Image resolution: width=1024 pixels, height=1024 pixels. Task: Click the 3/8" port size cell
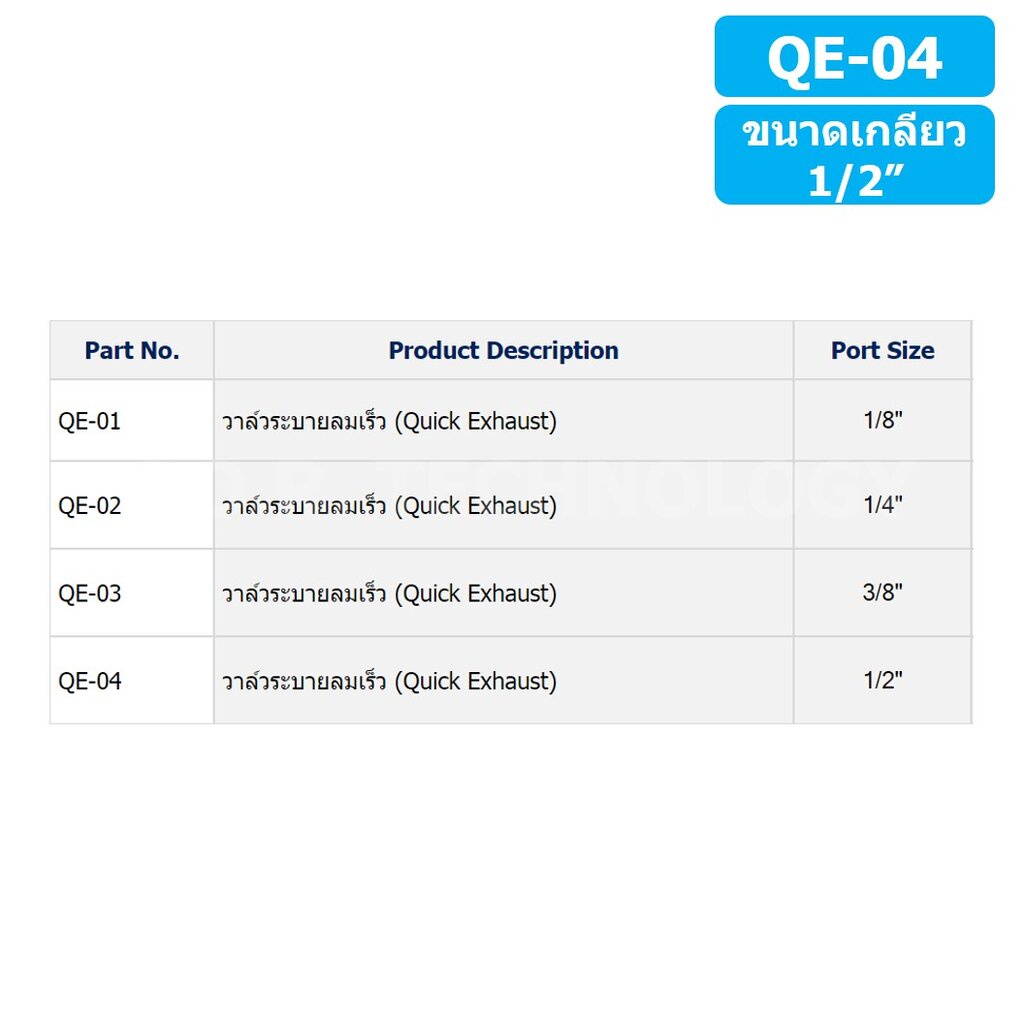(882, 593)
